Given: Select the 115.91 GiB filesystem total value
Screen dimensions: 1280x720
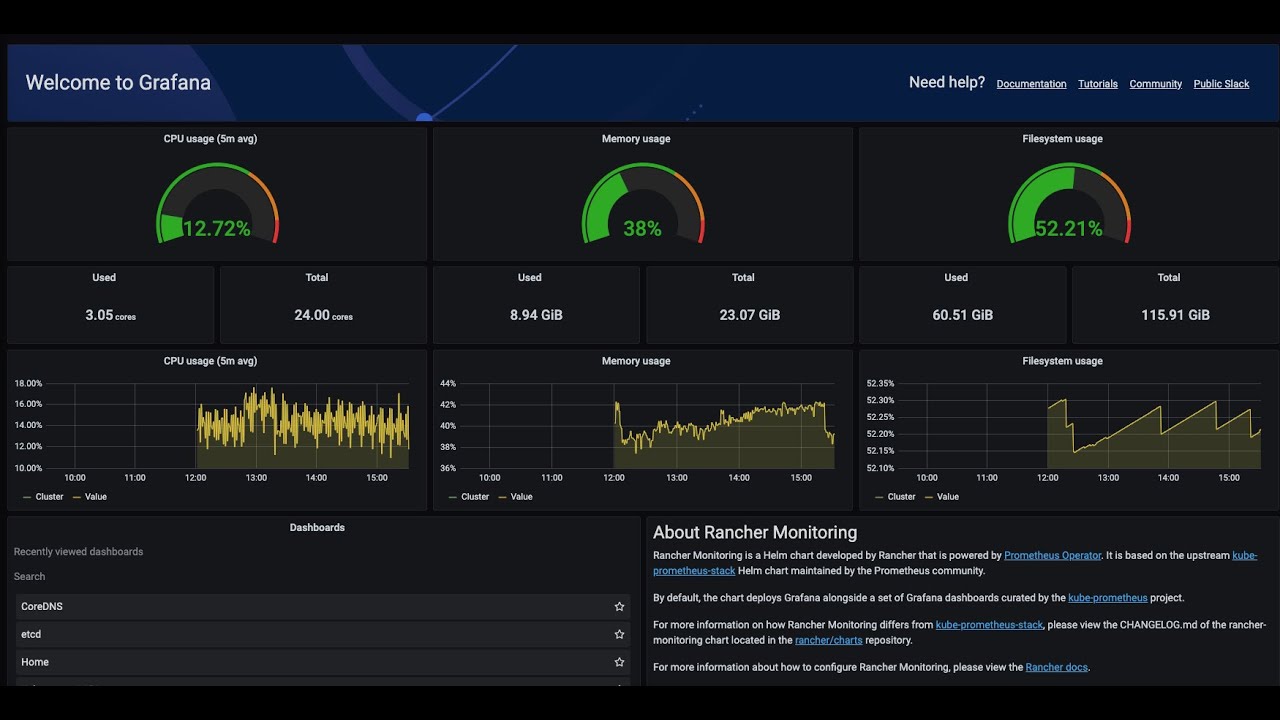Looking at the screenshot, I should 1175,315.
